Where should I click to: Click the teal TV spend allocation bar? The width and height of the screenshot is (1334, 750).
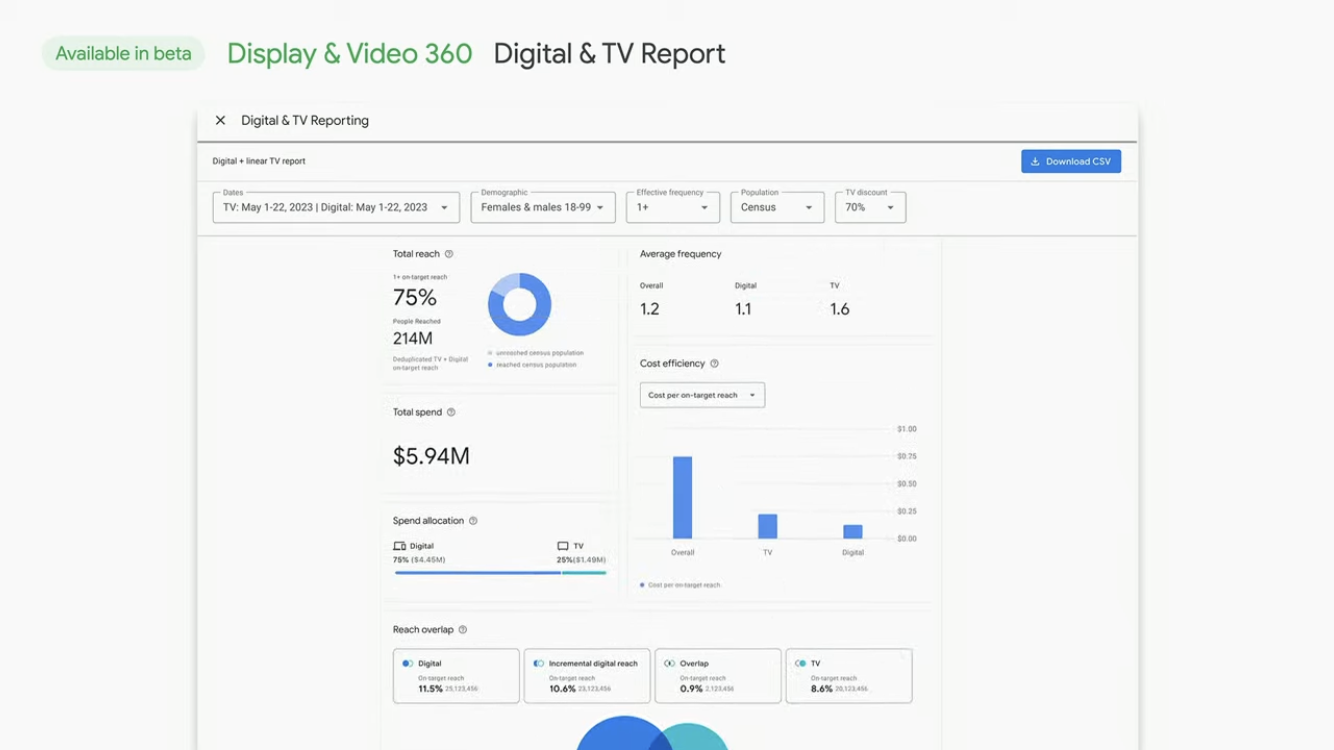click(x=584, y=572)
